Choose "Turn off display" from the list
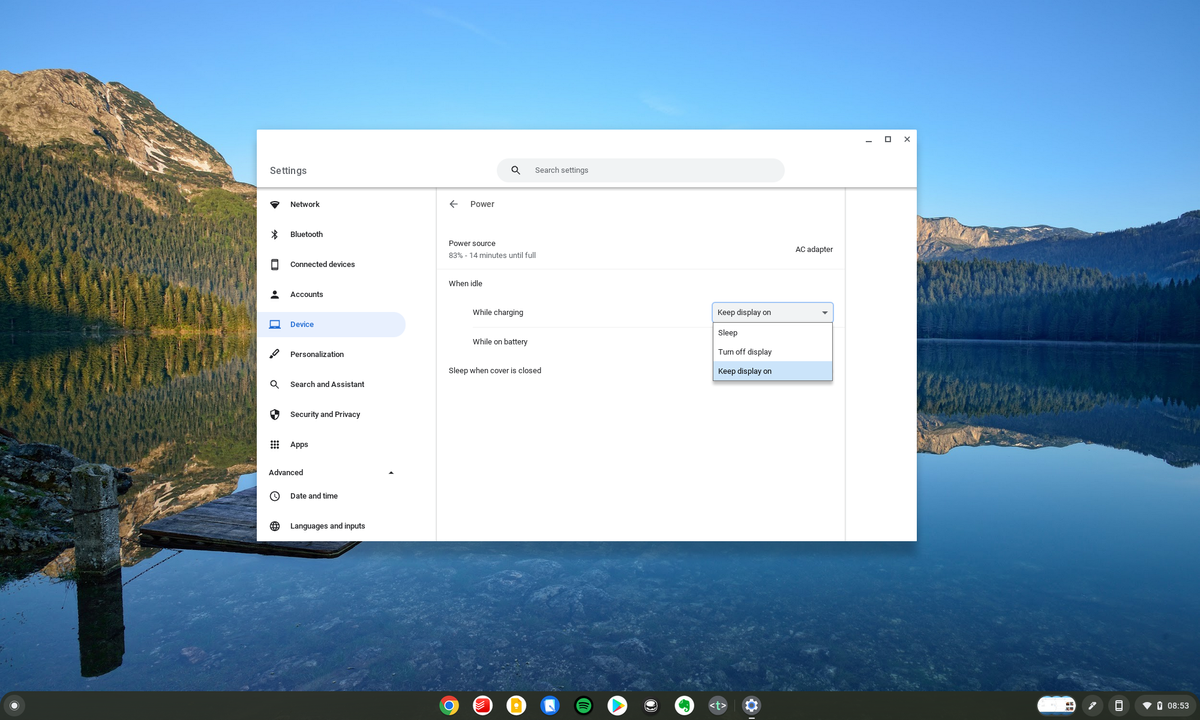Screen dimensions: 1200x720 click(x=745, y=351)
